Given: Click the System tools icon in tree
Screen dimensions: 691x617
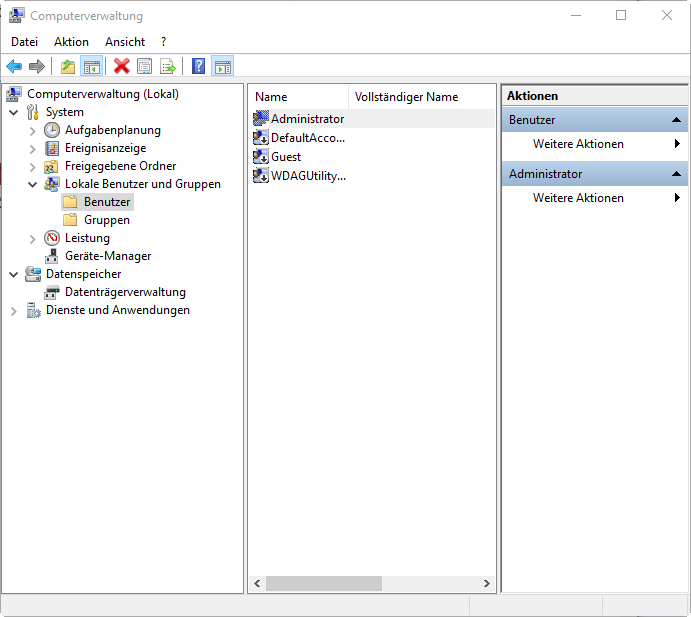Looking at the screenshot, I should (x=33, y=112).
